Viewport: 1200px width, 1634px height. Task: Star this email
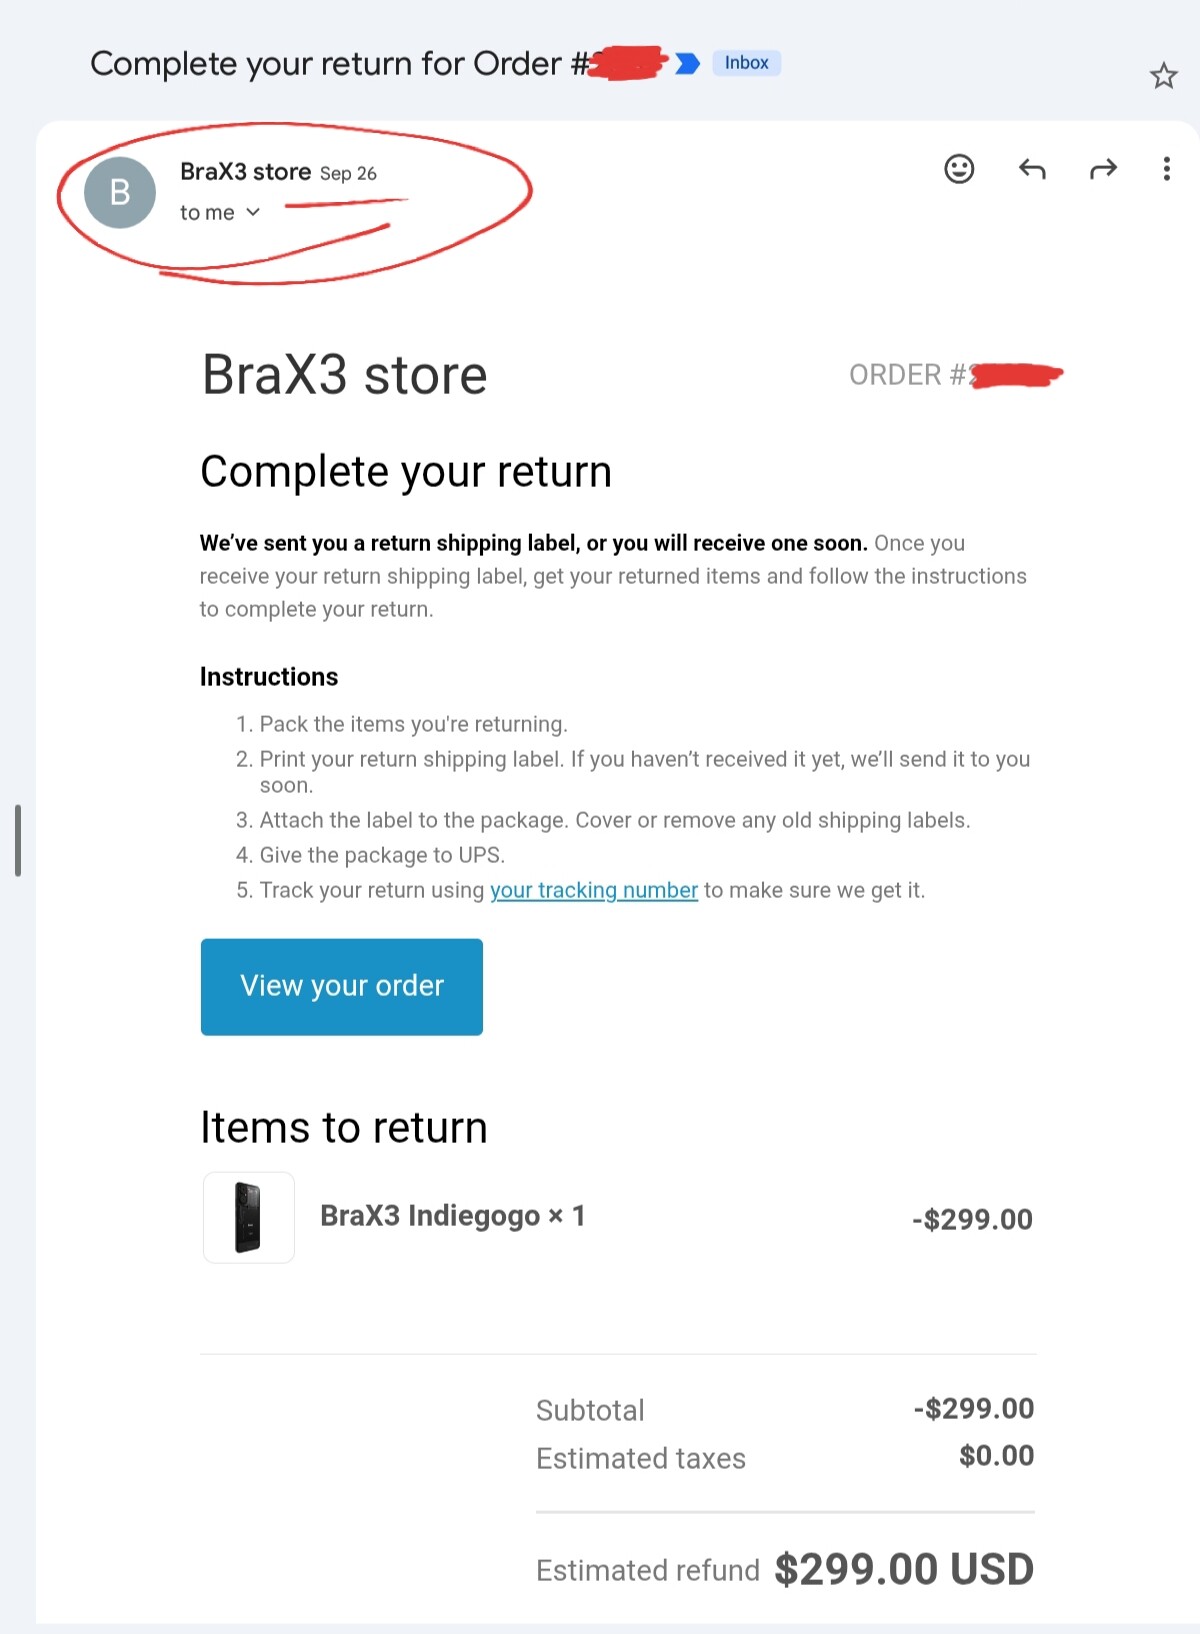click(1163, 76)
